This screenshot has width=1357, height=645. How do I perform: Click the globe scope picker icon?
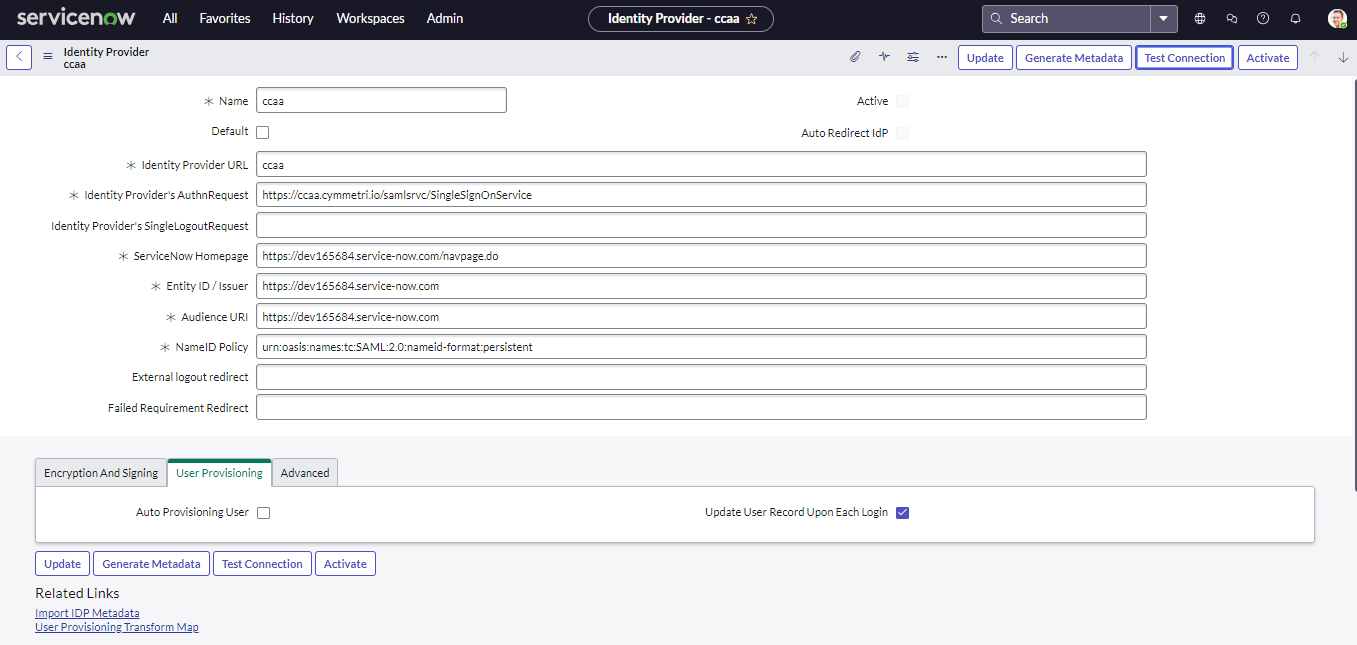[x=1200, y=18]
